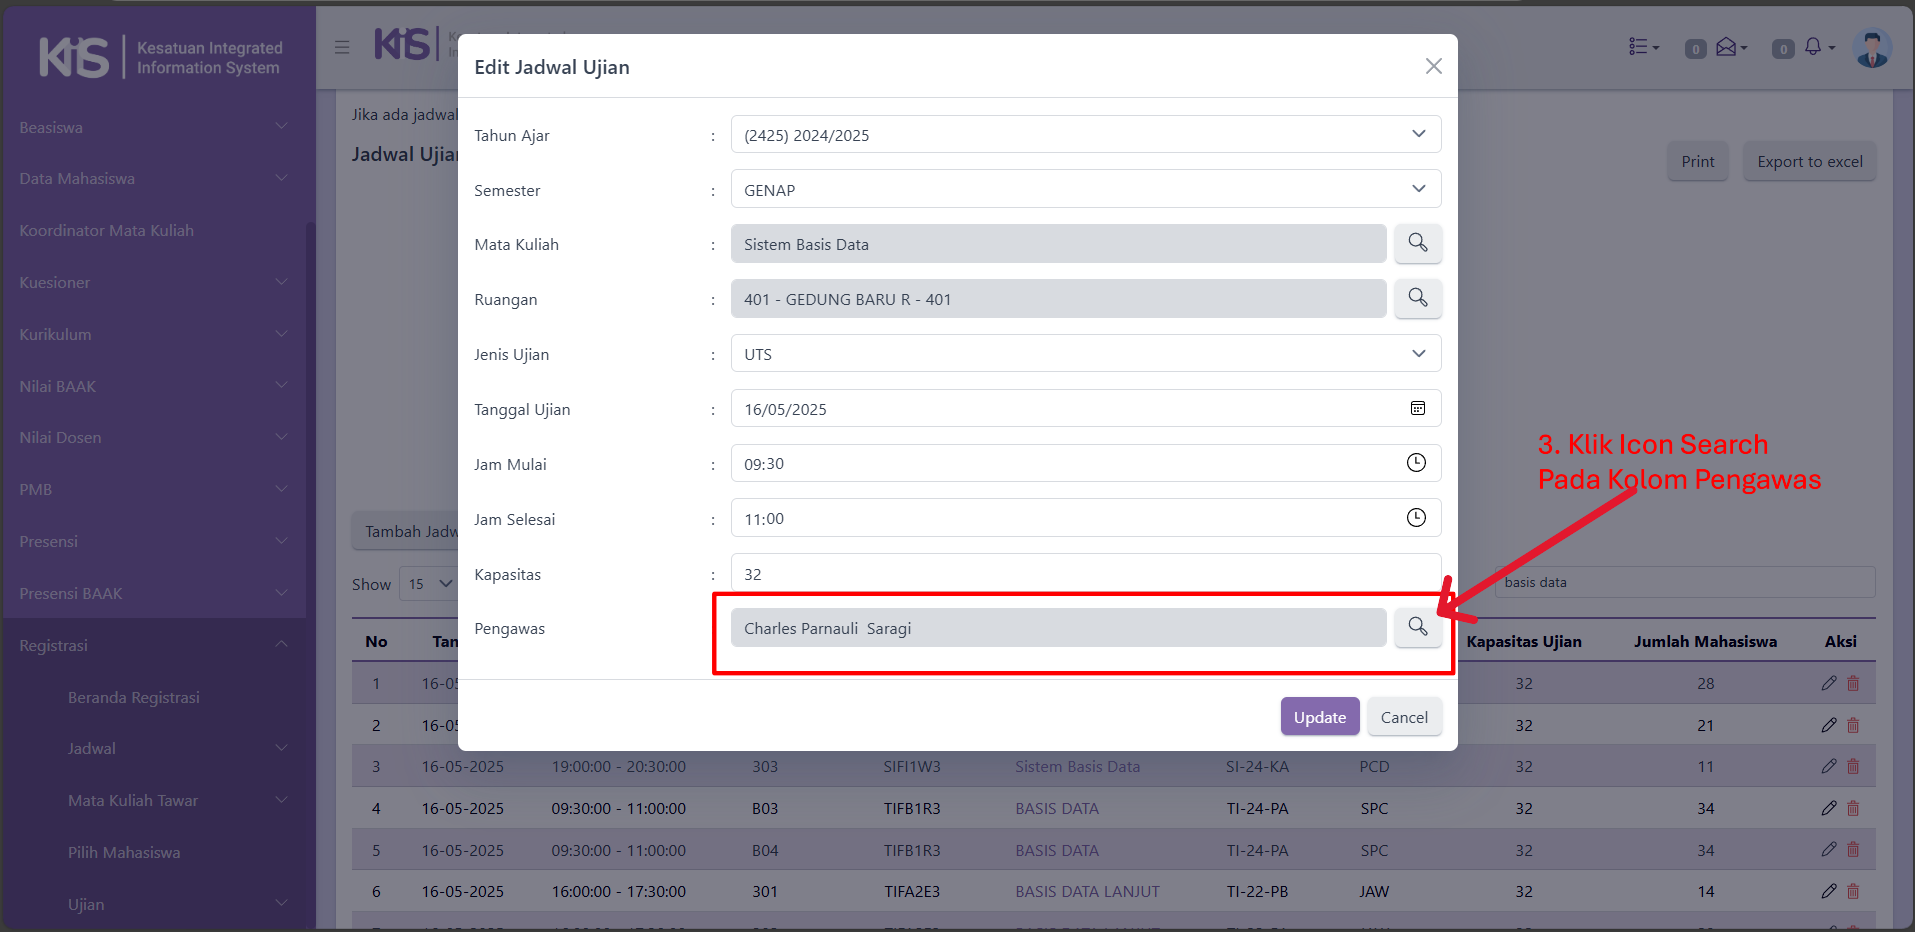This screenshot has height=932, width=1915.
Task: Open clock picker for Jam Mulai
Action: (x=1416, y=463)
